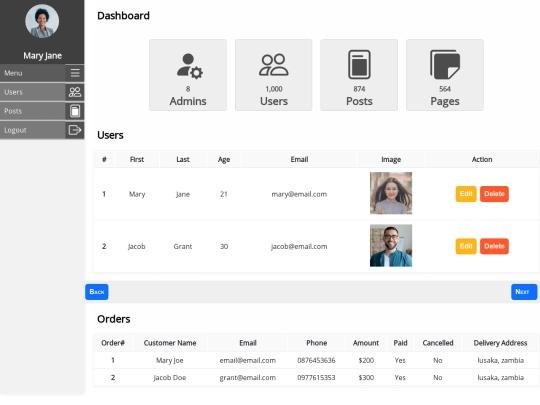Click the Posts document icon in sidebar
540x405 pixels.
[x=75, y=111]
